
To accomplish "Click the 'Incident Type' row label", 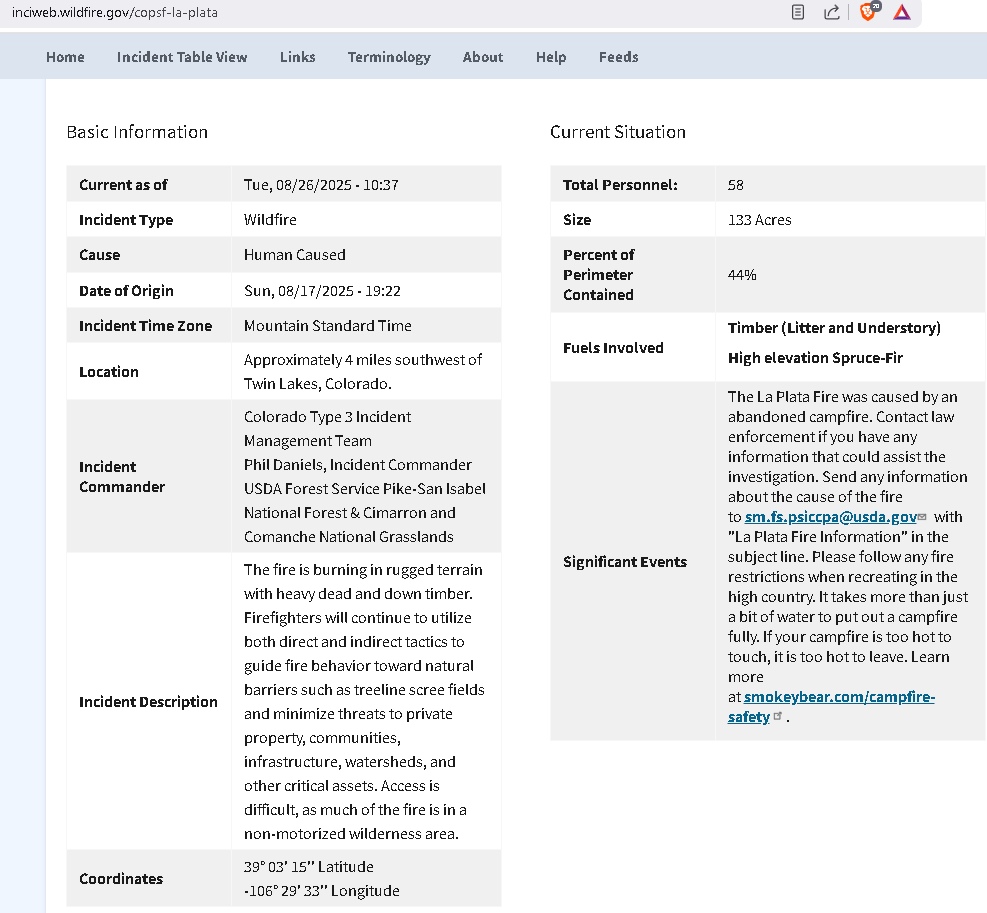I will 126,220.
